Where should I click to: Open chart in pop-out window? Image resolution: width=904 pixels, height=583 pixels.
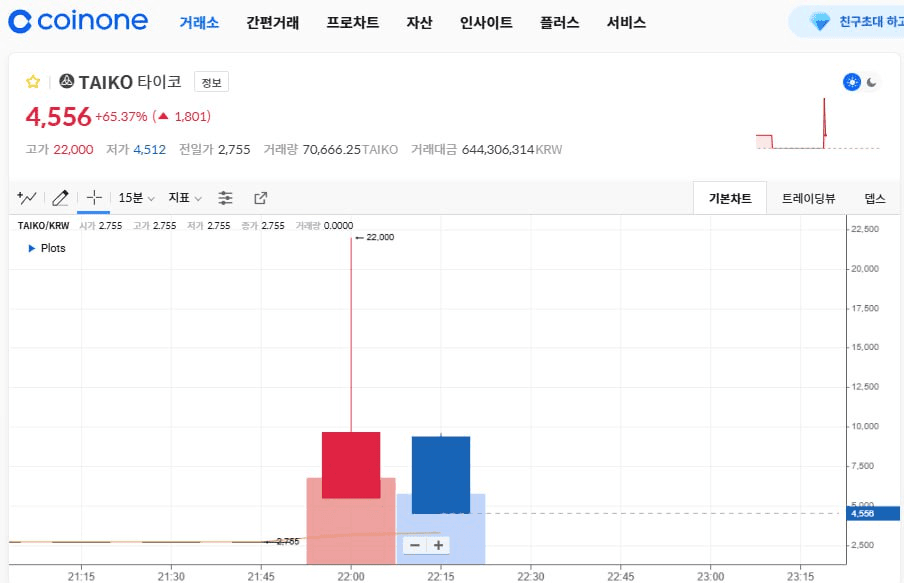coord(261,198)
